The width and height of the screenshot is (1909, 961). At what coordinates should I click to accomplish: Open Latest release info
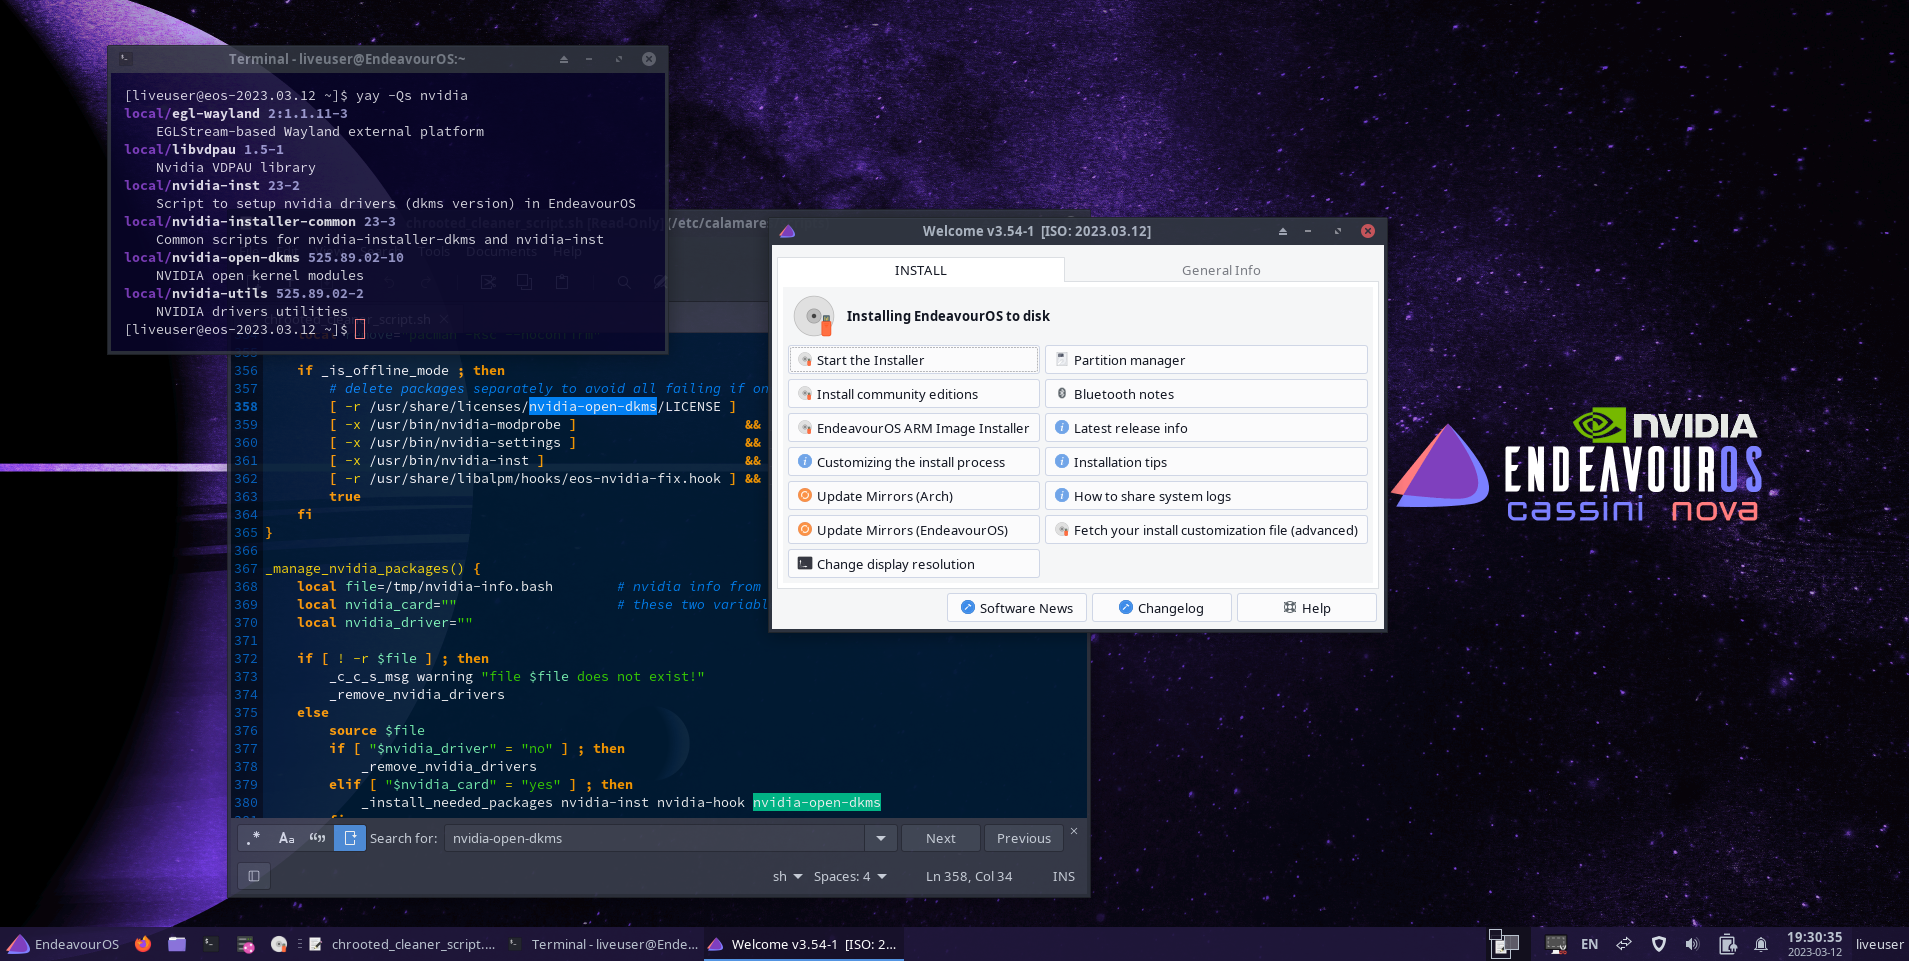coord(1206,428)
